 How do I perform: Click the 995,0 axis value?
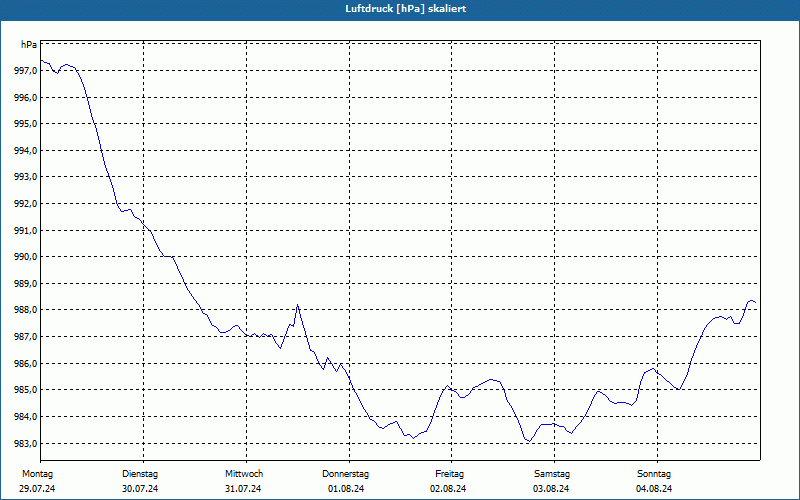pos(25,124)
